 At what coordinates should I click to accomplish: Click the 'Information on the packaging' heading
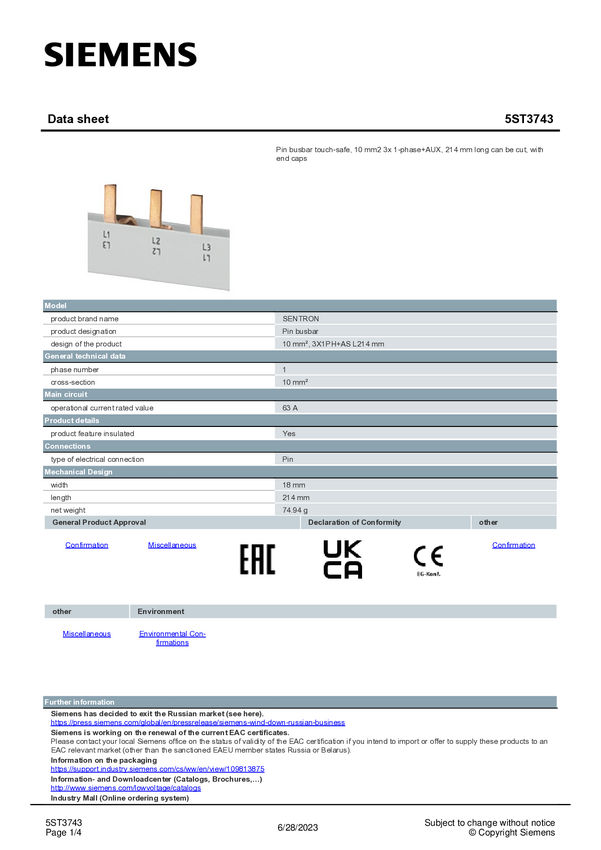104,761
